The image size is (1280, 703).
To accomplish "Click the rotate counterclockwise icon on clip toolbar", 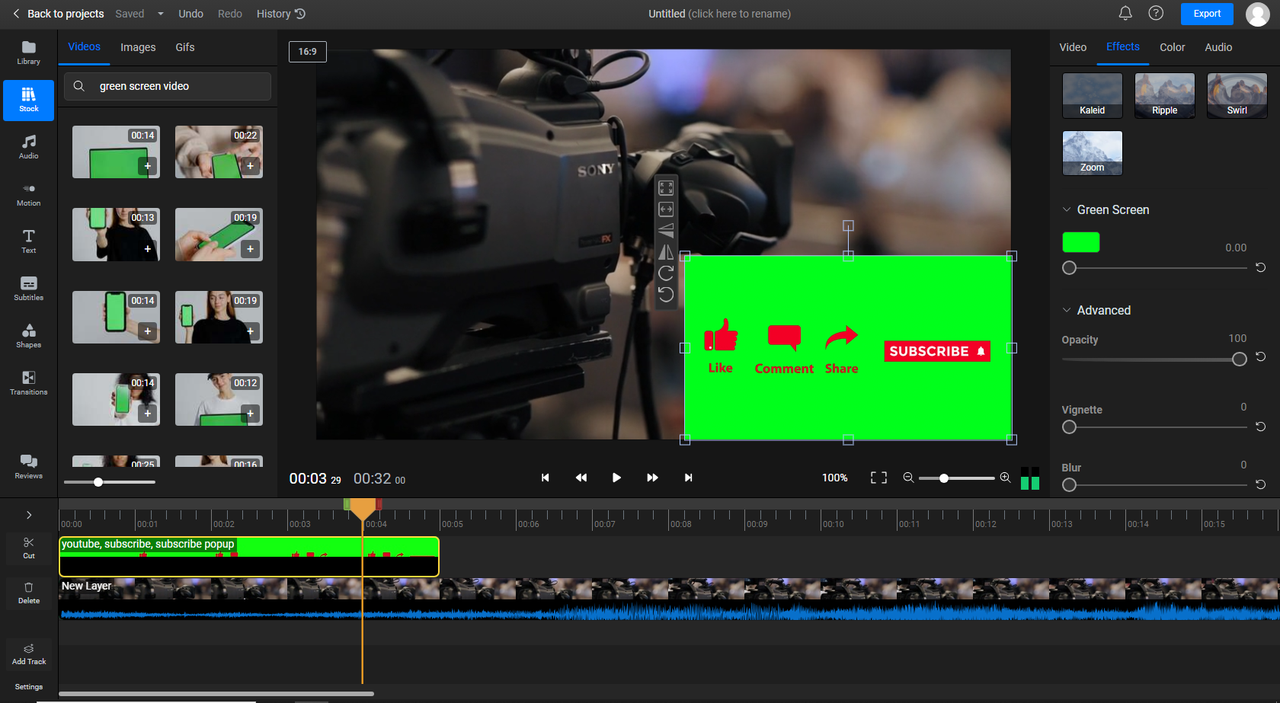I will point(666,294).
